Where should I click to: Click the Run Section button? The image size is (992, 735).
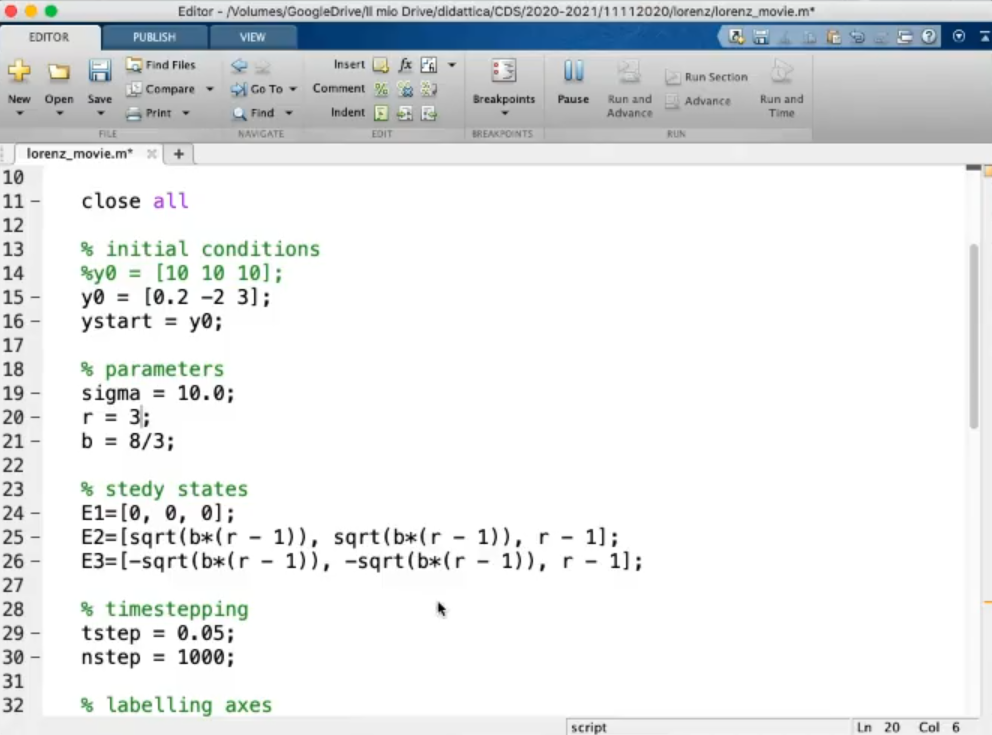click(706, 77)
